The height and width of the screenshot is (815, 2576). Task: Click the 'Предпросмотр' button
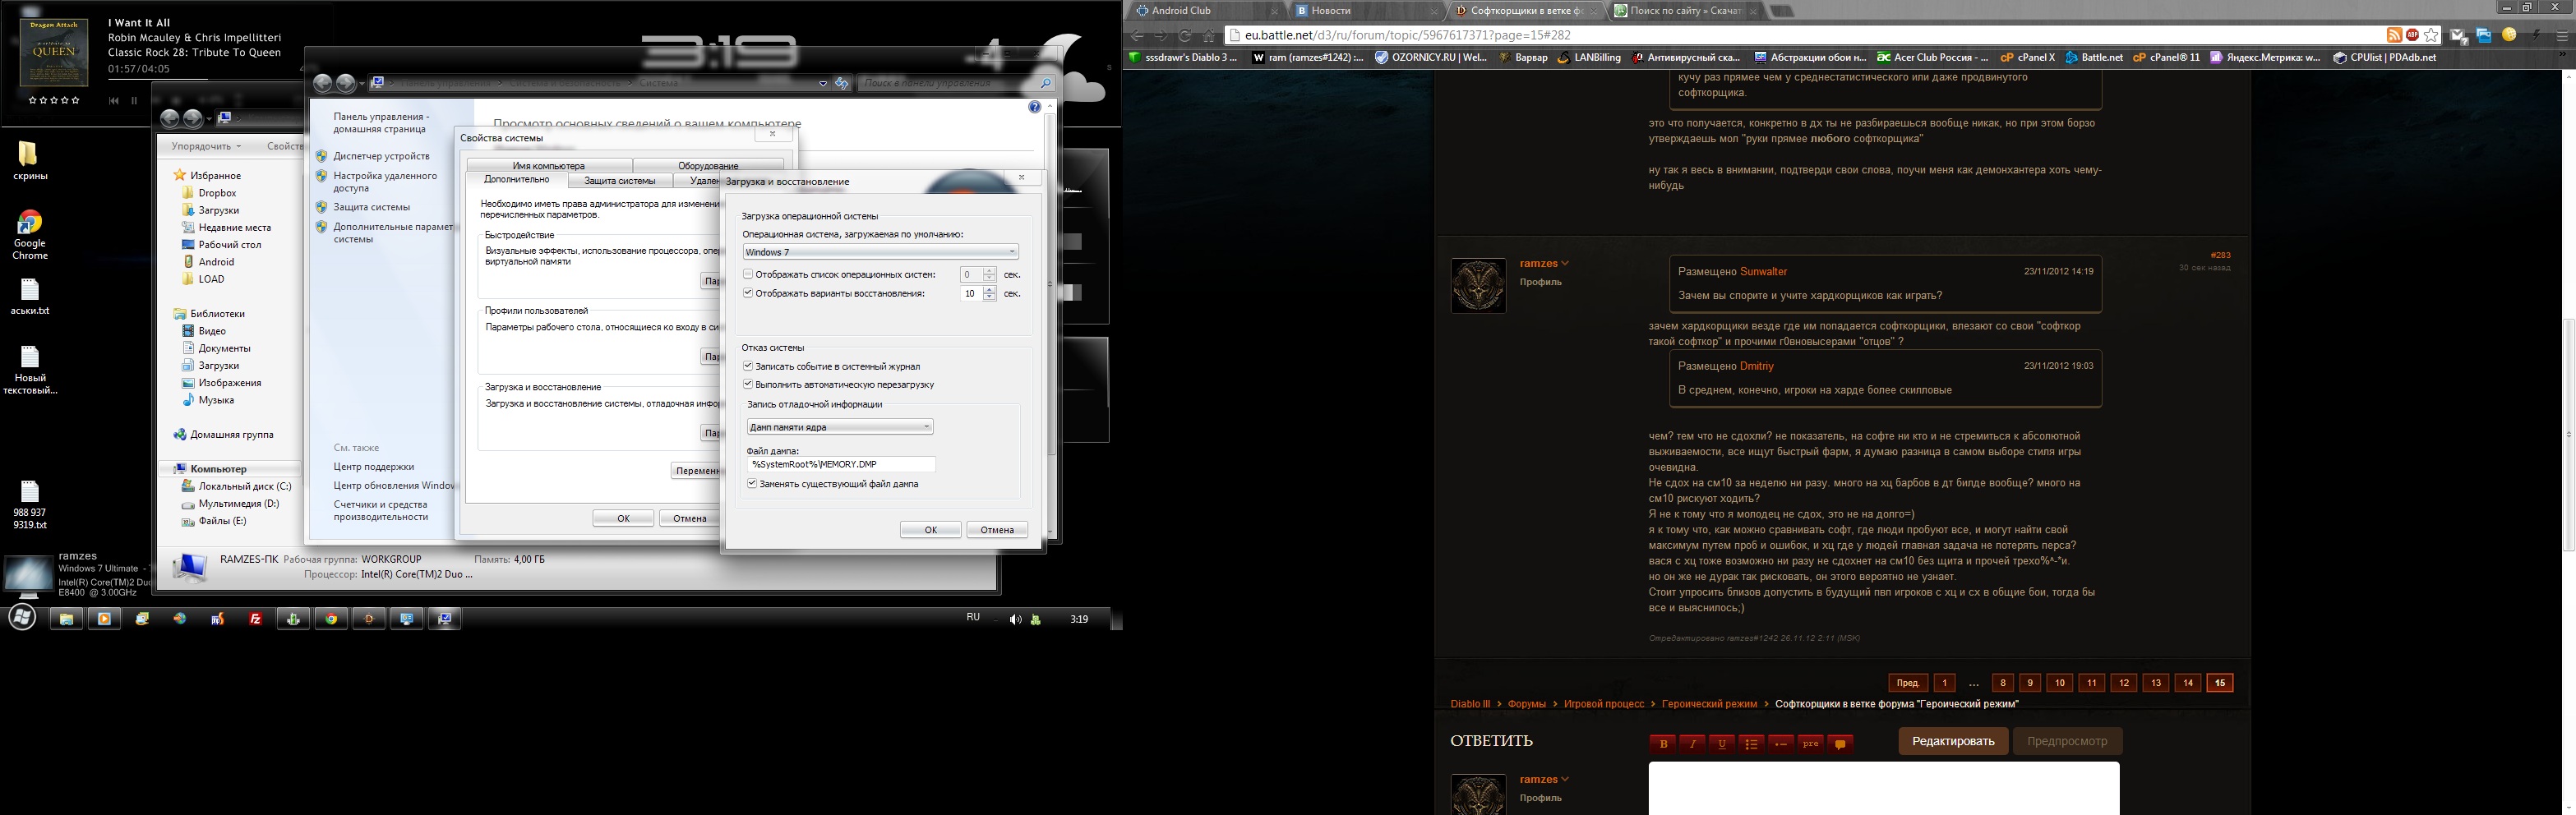point(2067,741)
